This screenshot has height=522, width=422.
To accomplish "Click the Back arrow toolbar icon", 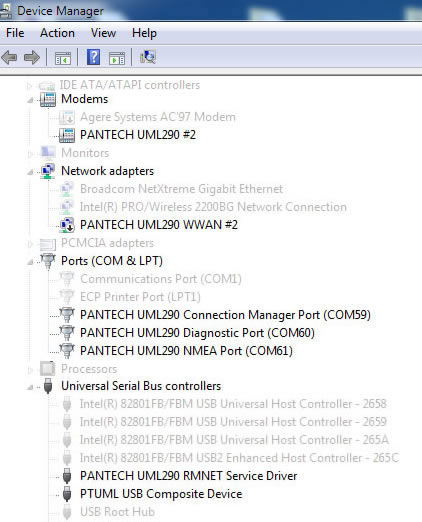I will 9,57.
